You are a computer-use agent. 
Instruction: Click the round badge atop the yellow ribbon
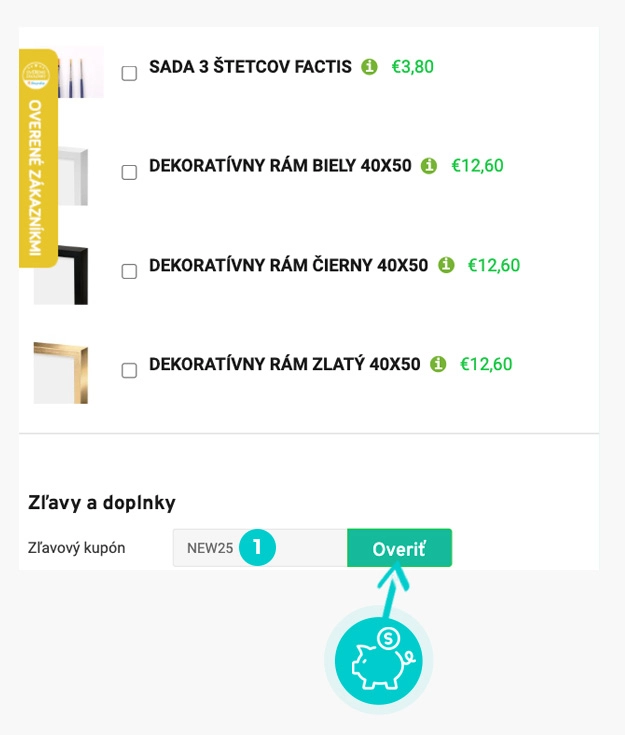tap(39, 76)
